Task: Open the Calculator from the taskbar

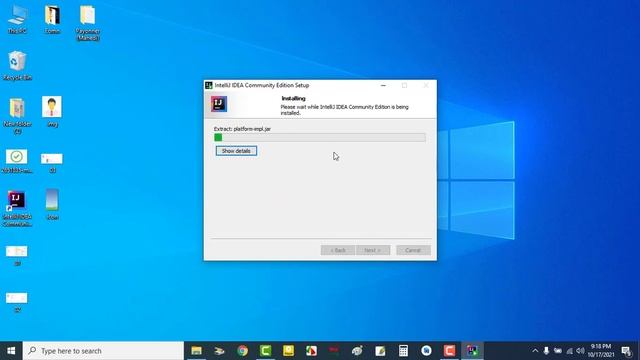Action: coord(403,351)
